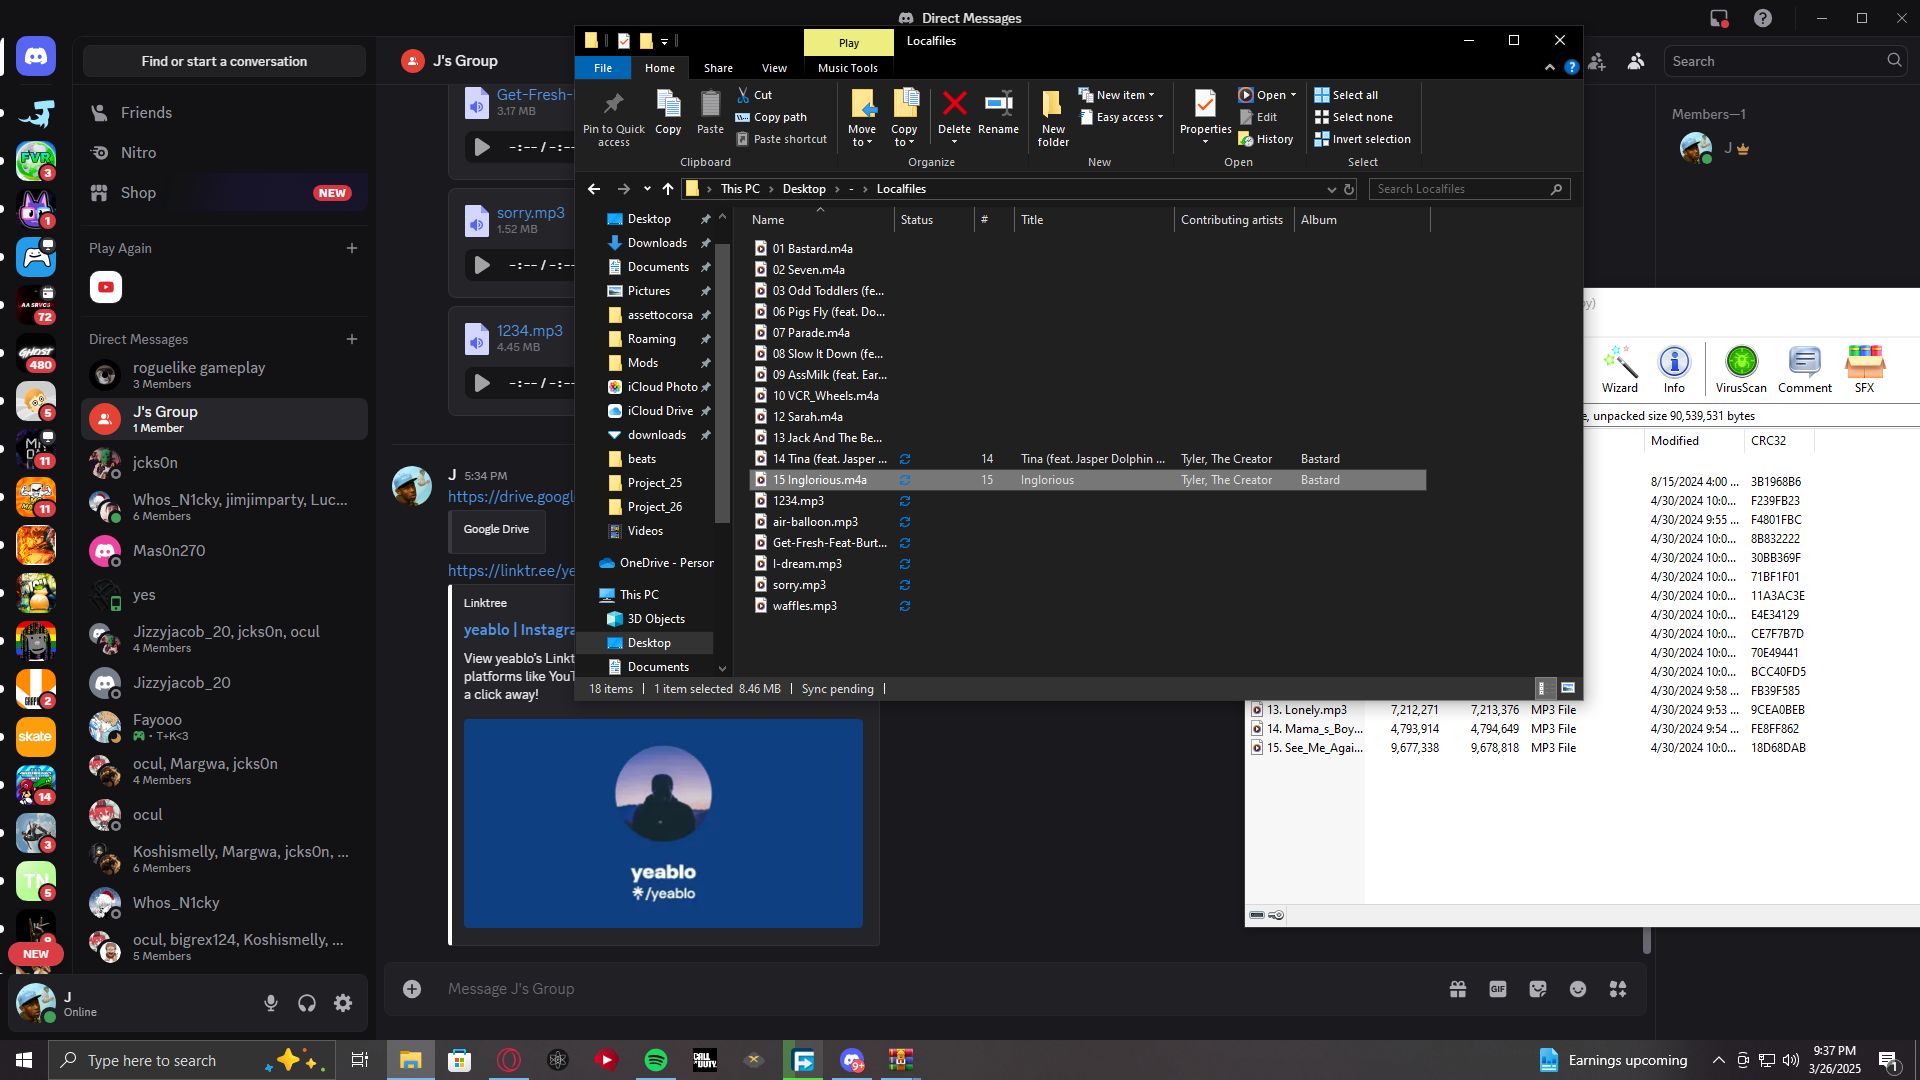Click the Properties icon in the ribbon
Screen dimensions: 1920x1080
coord(1205,105)
